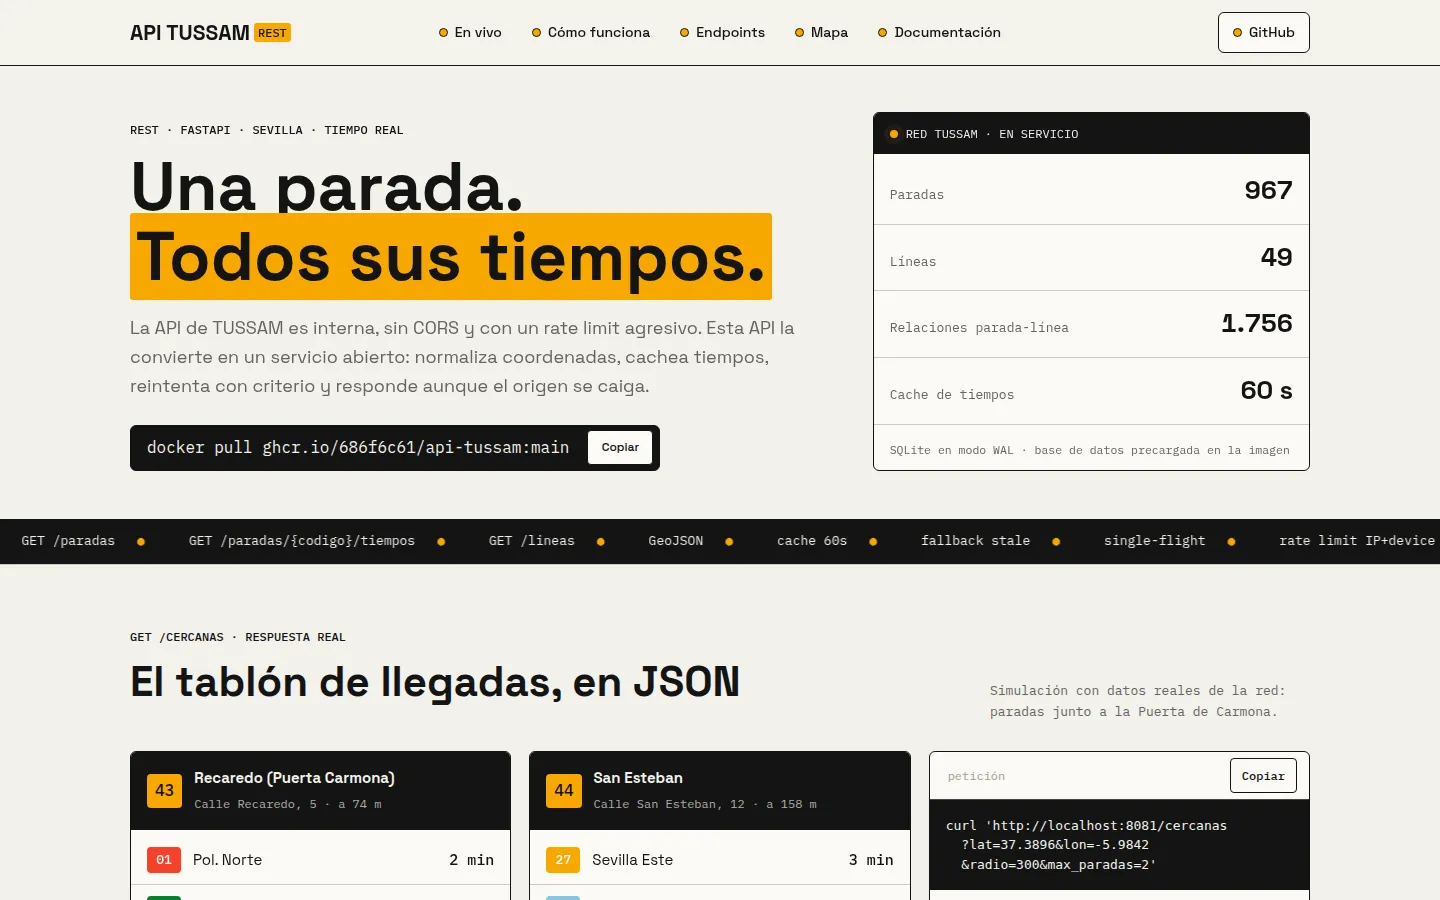This screenshot has height=900, width=1440.
Task: Open the Mapa nav item
Action: (821, 32)
